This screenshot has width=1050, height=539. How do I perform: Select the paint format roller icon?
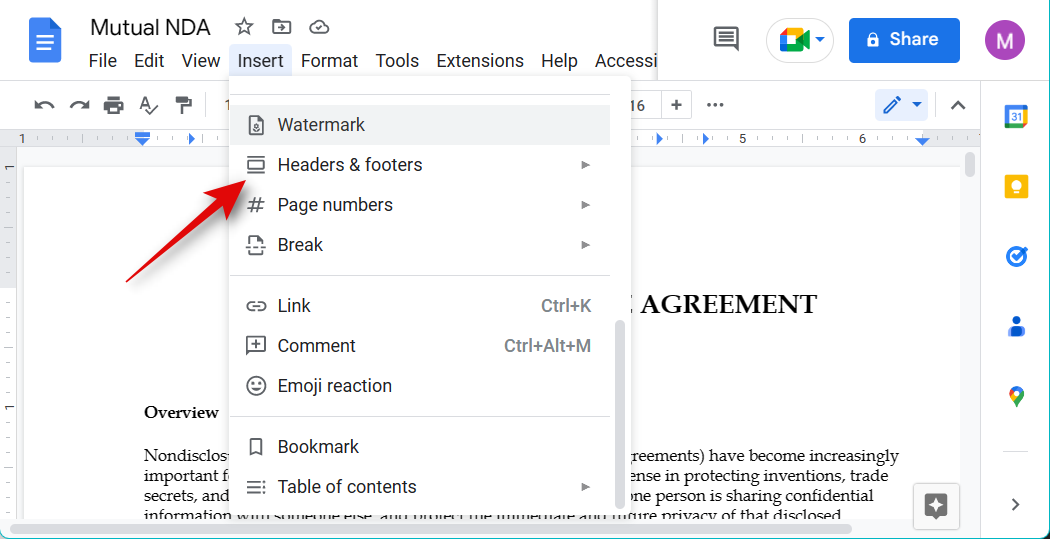click(183, 105)
